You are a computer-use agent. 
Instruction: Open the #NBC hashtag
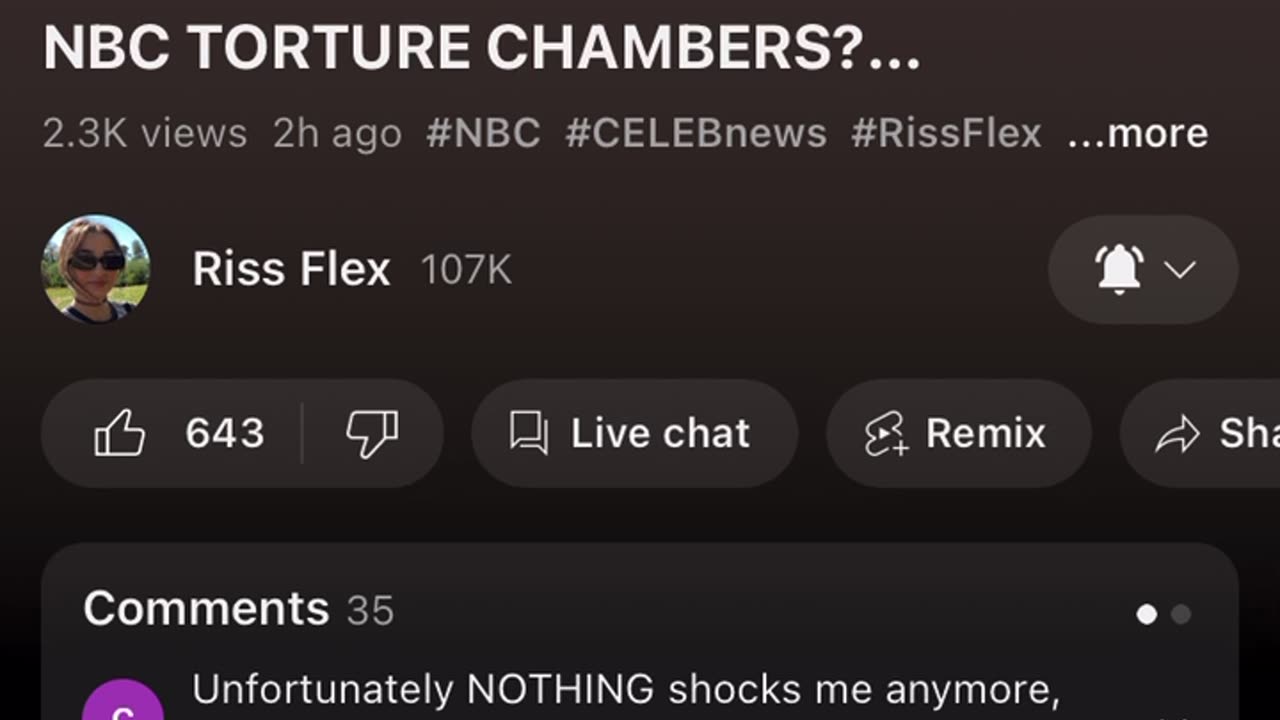pyautogui.click(x=483, y=133)
